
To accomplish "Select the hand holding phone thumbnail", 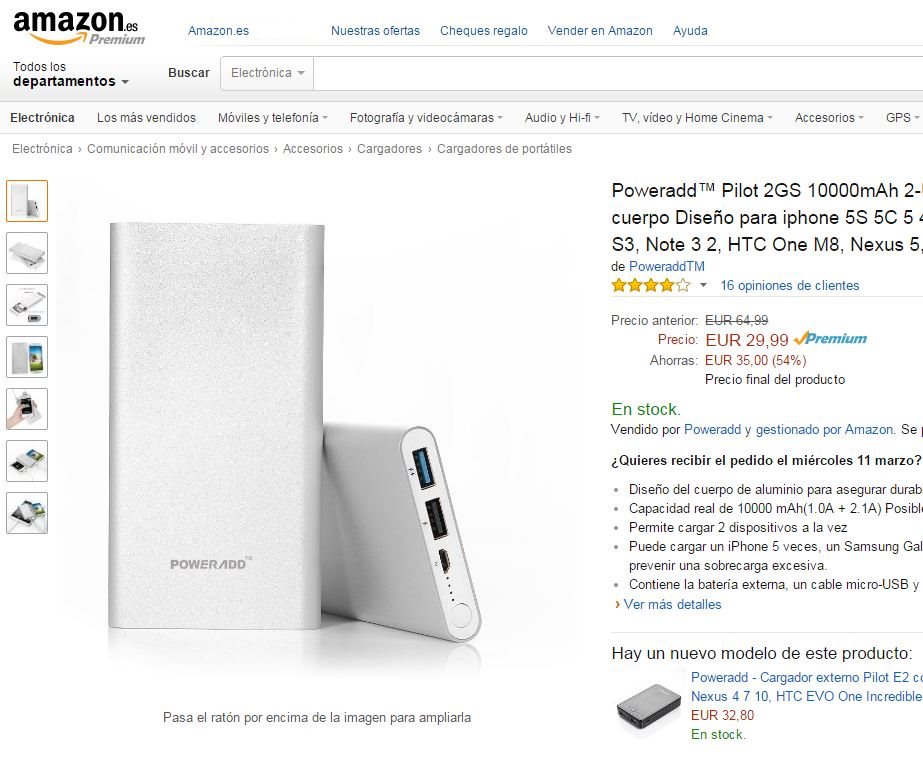I will click(x=27, y=409).
